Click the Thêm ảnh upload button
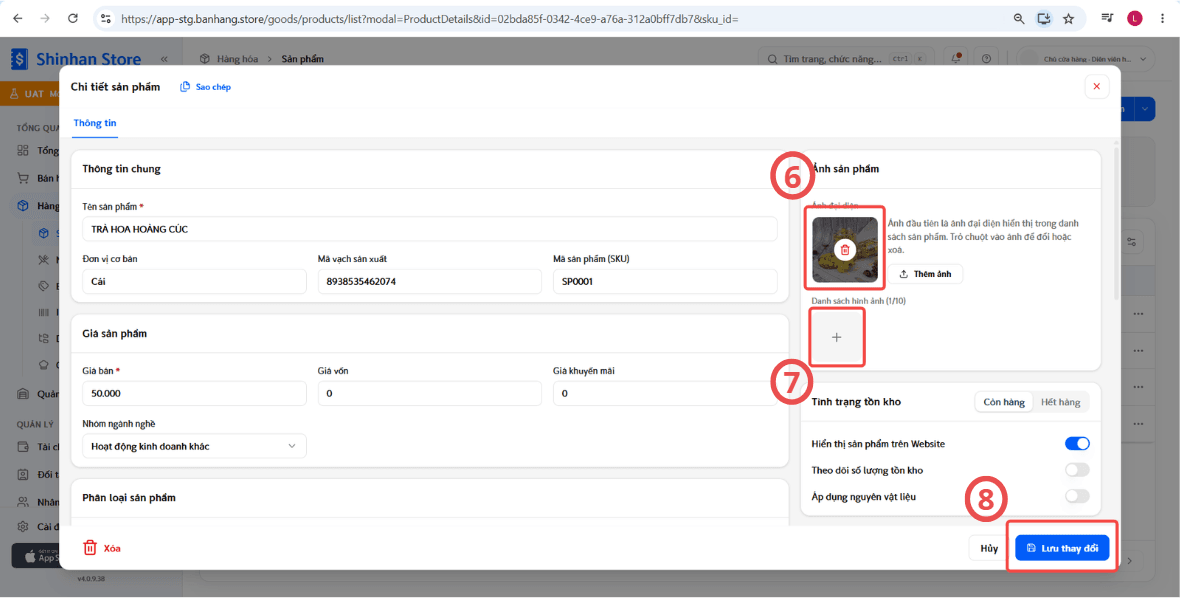This screenshot has height=598, width=1180. pos(925,275)
